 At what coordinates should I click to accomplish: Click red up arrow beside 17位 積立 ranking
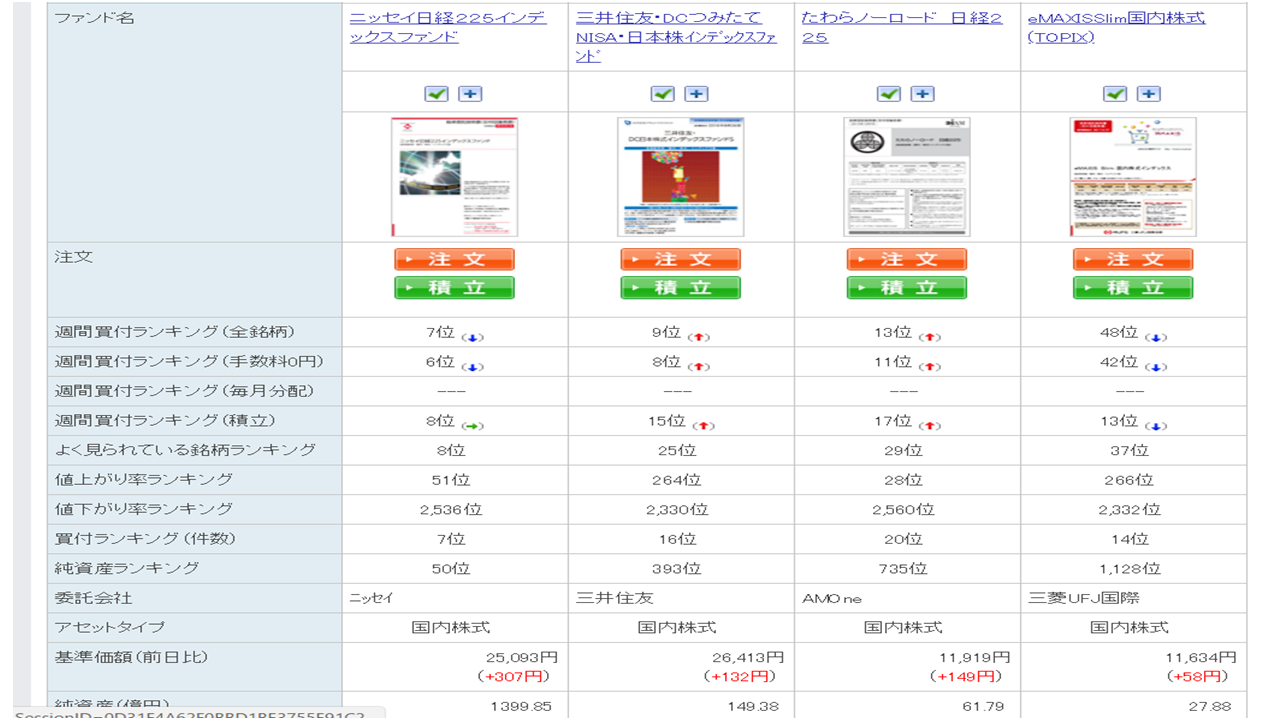[930, 425]
